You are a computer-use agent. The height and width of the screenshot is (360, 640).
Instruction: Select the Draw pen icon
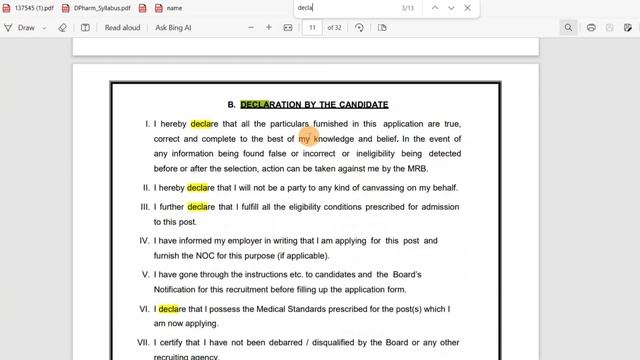click(8, 28)
